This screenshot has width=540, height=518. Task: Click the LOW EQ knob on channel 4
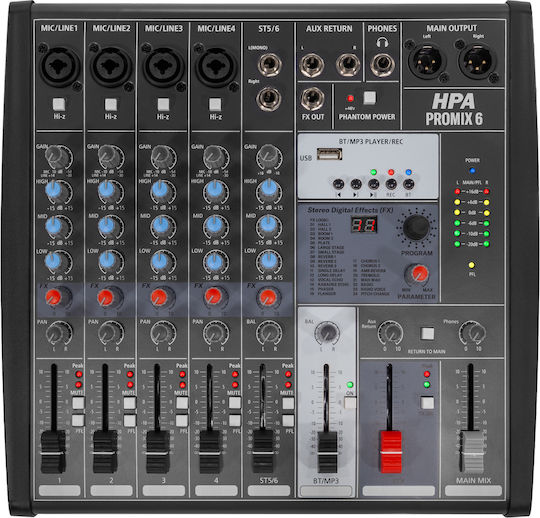(x=216, y=261)
